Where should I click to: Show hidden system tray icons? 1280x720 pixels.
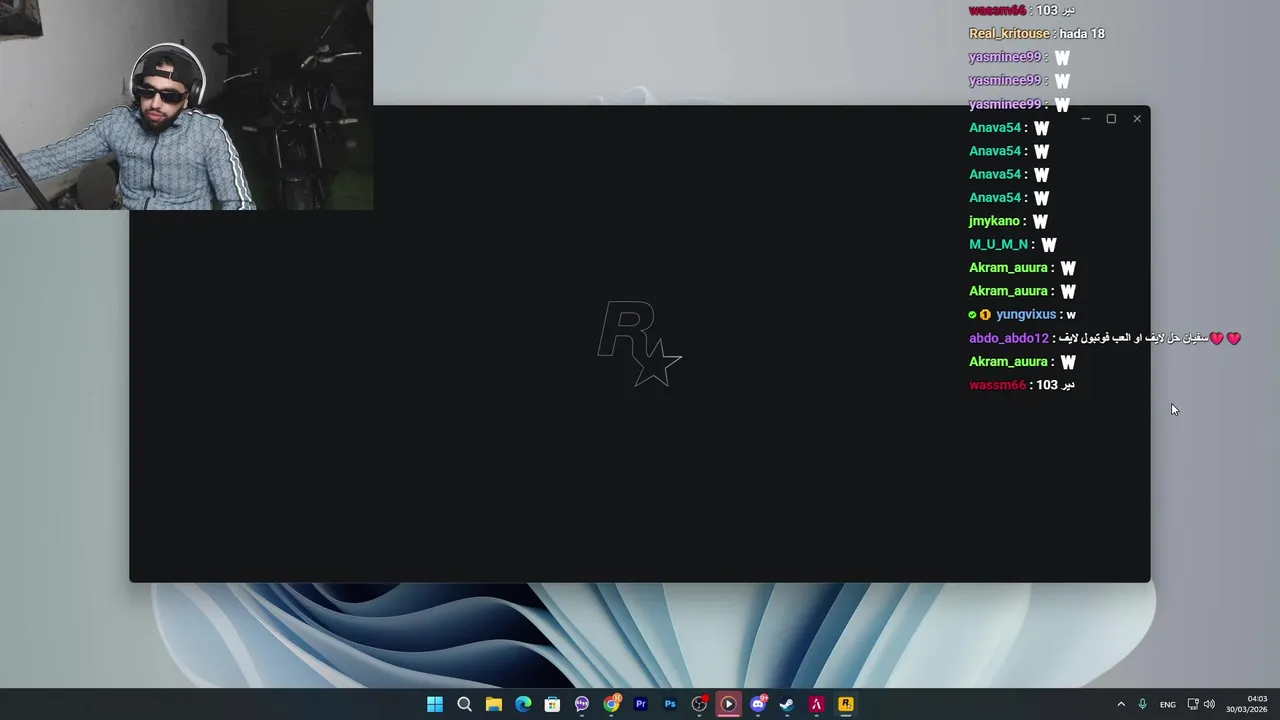(x=1121, y=704)
